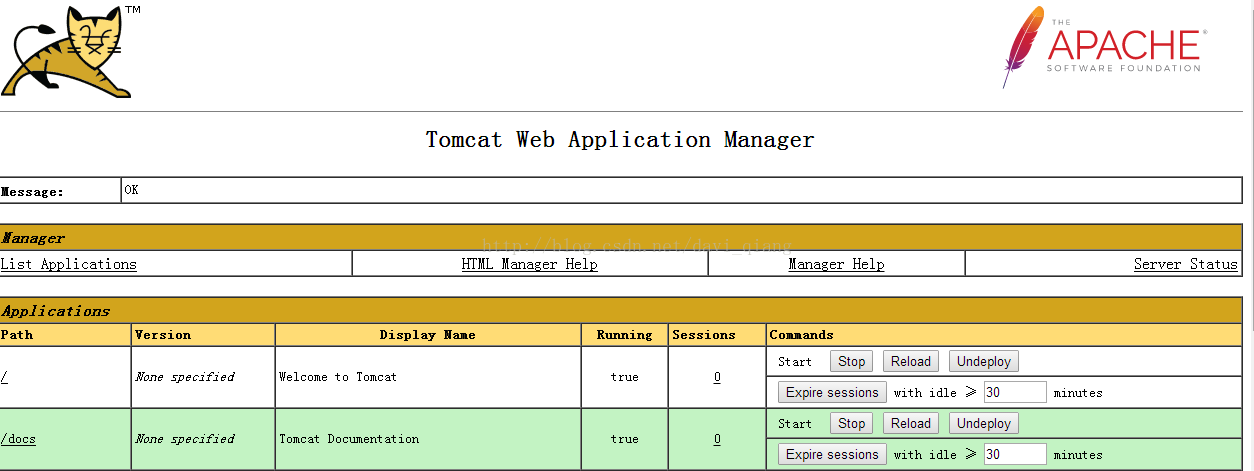Click the "OK" message text
The height and width of the screenshot is (471, 1254).
[131, 190]
